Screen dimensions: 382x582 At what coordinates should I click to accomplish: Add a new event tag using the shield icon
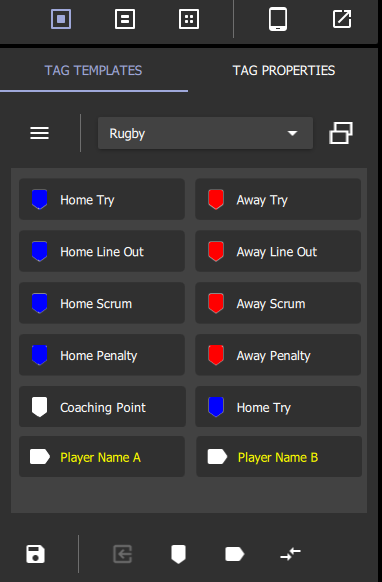coord(179,554)
